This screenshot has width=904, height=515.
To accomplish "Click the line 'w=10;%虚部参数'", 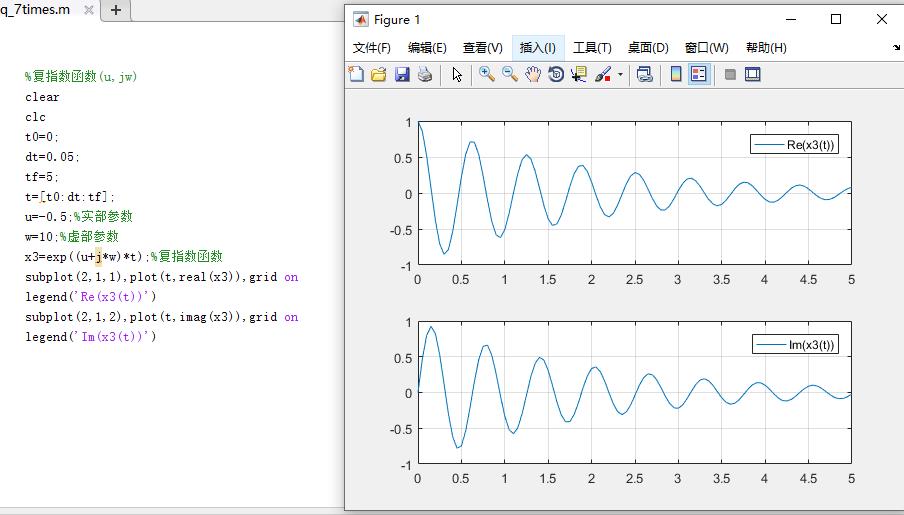I will (71, 236).
